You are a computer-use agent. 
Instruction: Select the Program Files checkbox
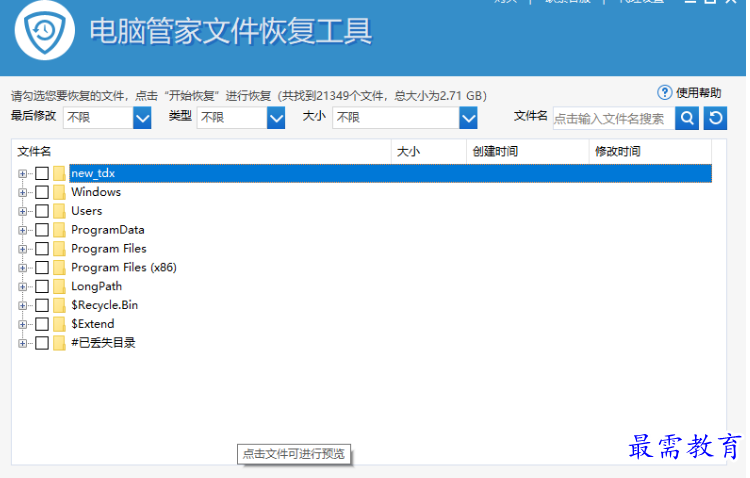pos(42,249)
